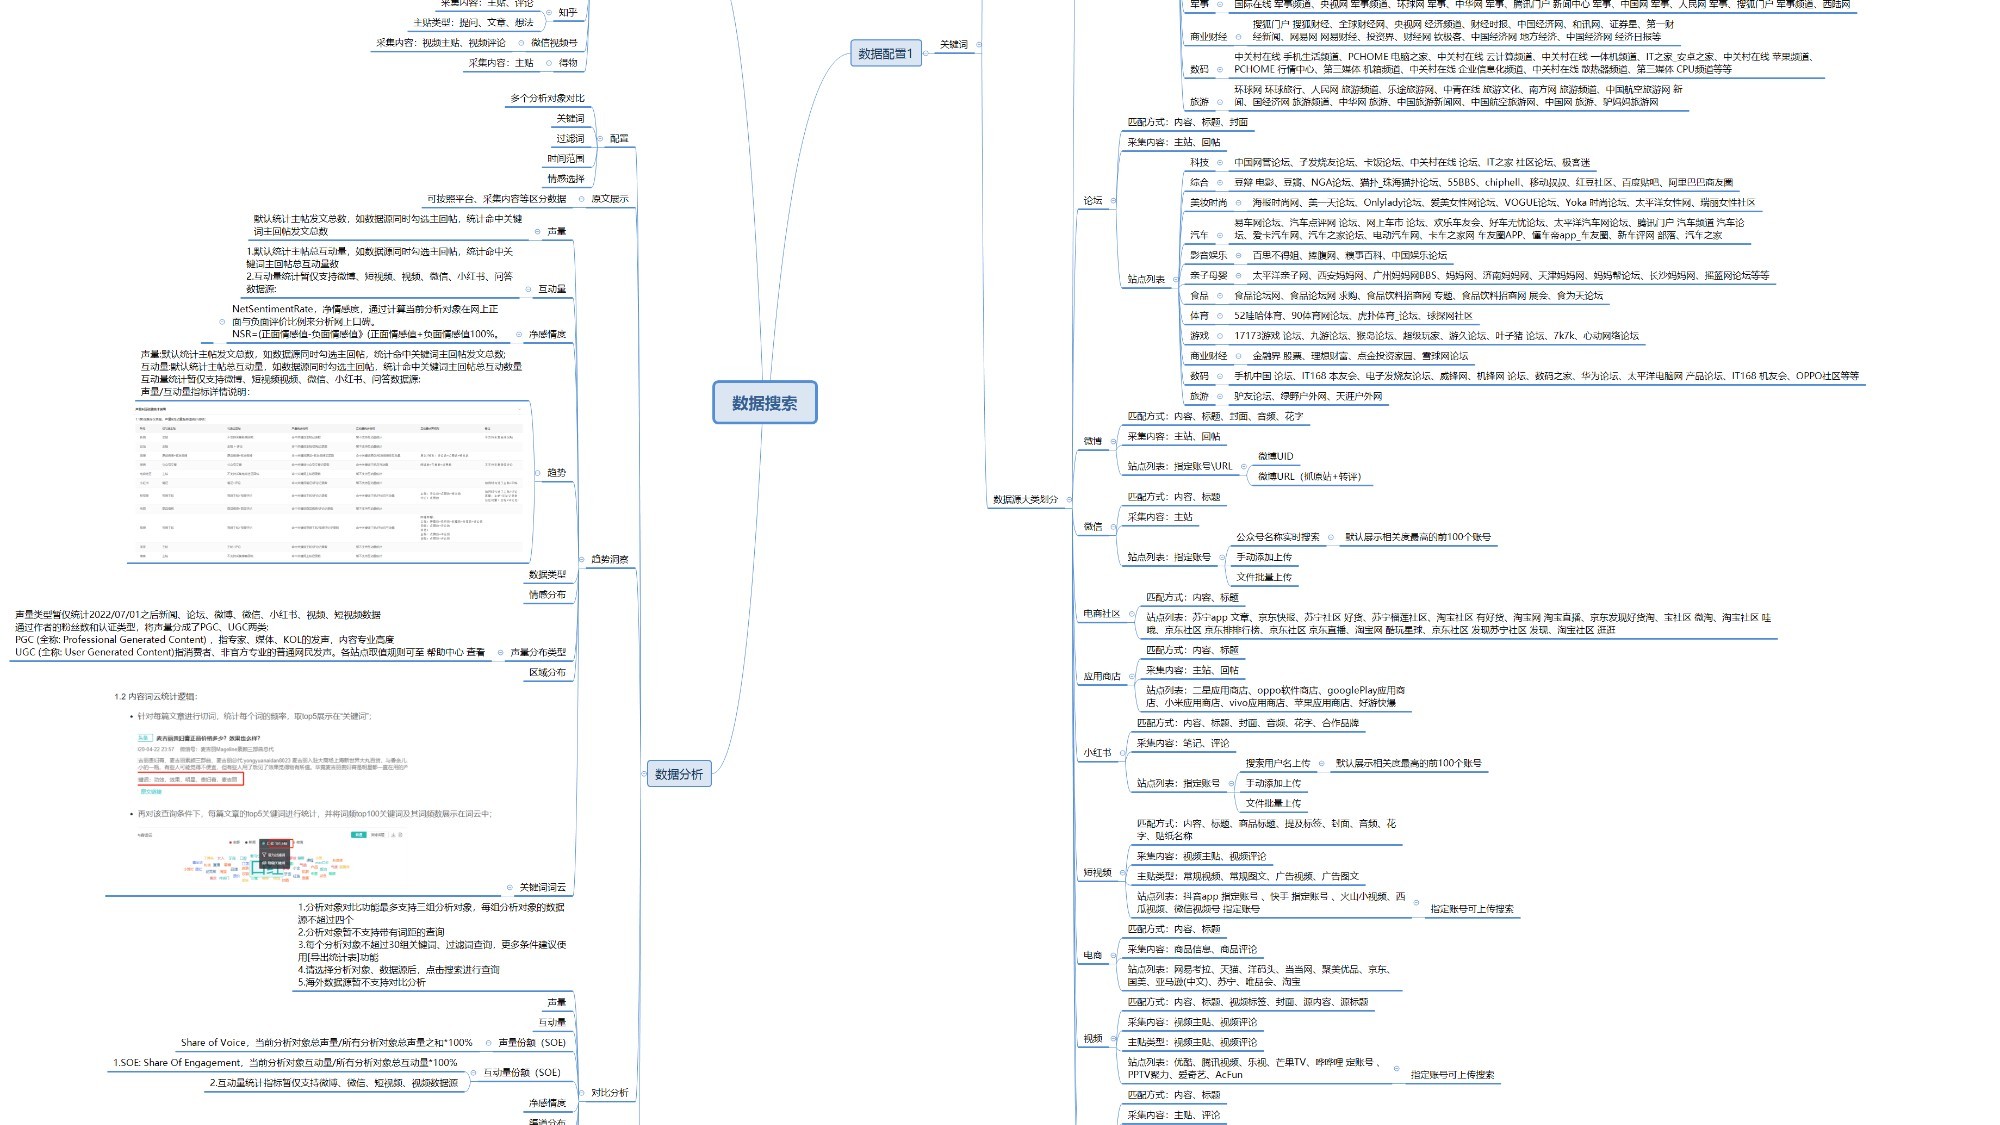Click the 美妆时尚 forum category label
This screenshot has width=2000, height=1125.
pos(1208,202)
